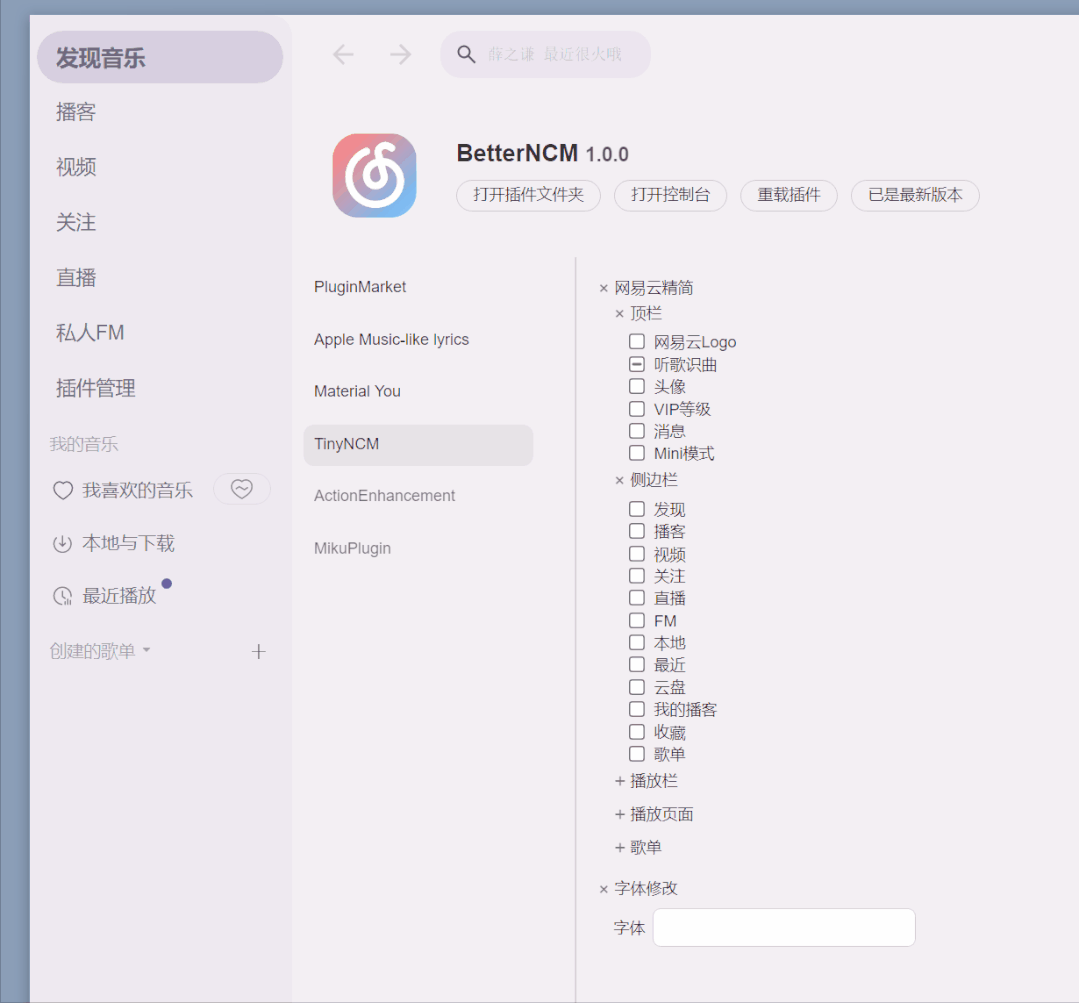Collapse the 网易云精简 section
Screen dimensions: 1079x1003
[603, 288]
